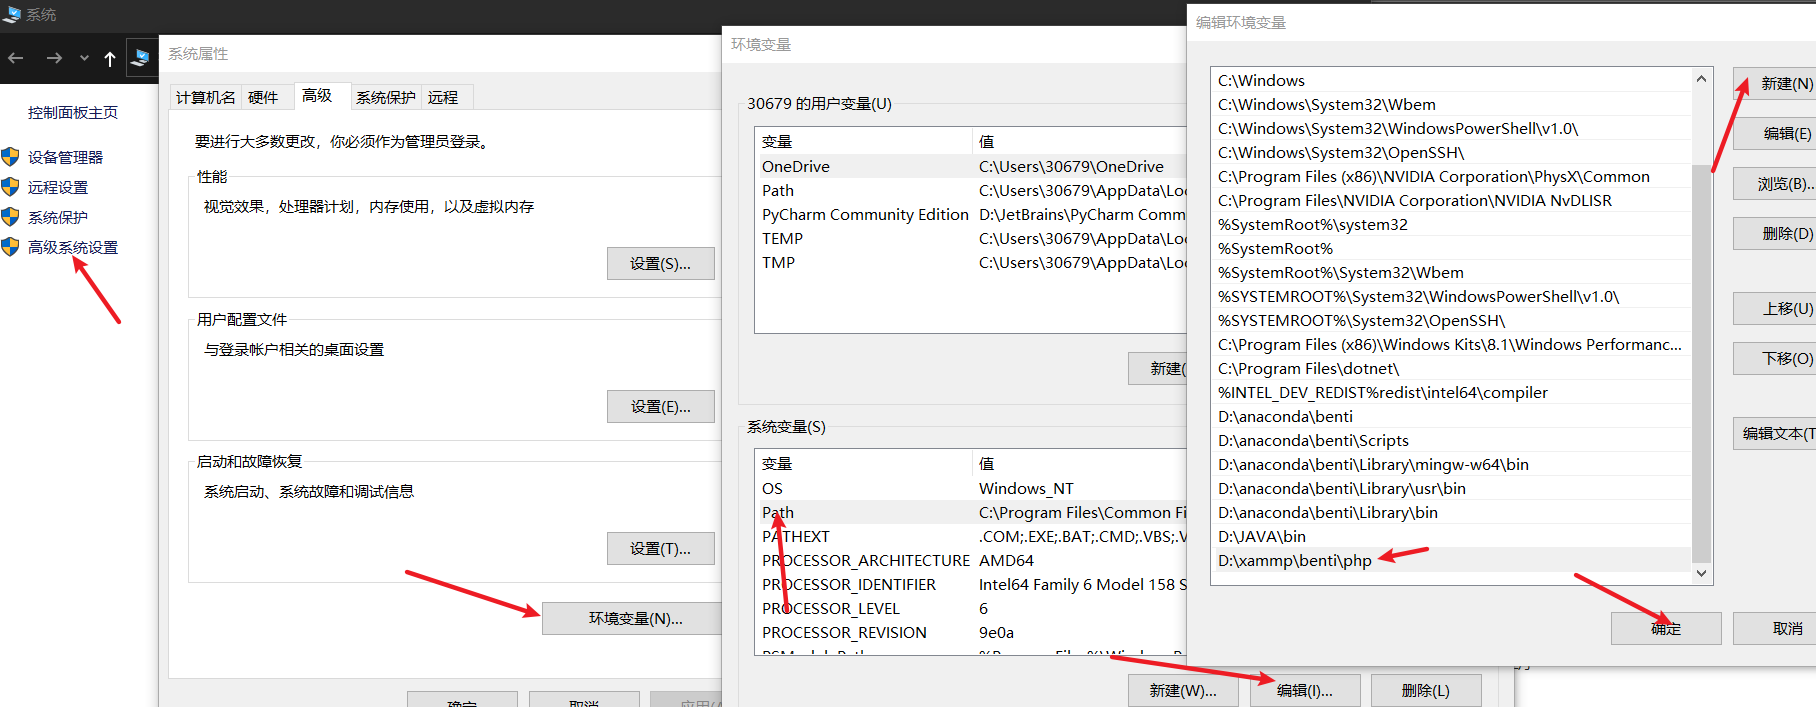Open performance 设置(S)... button
The width and height of the screenshot is (1816, 707).
click(x=660, y=264)
